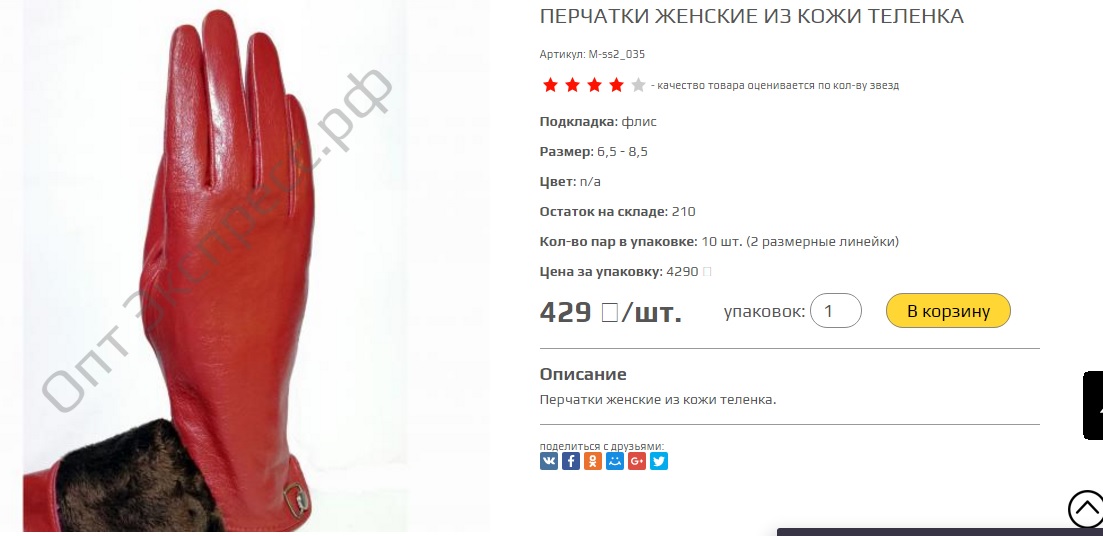1103x536 pixels.
Task: Click the упаковок quantity input field
Action: (x=836, y=311)
